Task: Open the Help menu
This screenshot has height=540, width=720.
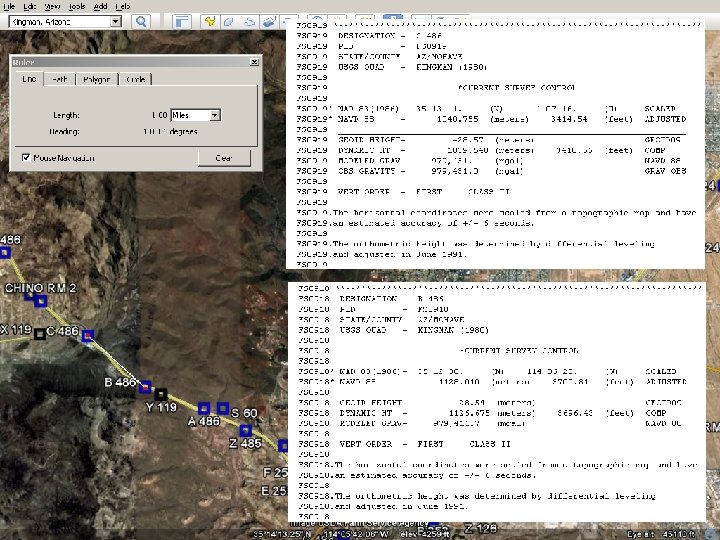Action: tap(123, 6)
